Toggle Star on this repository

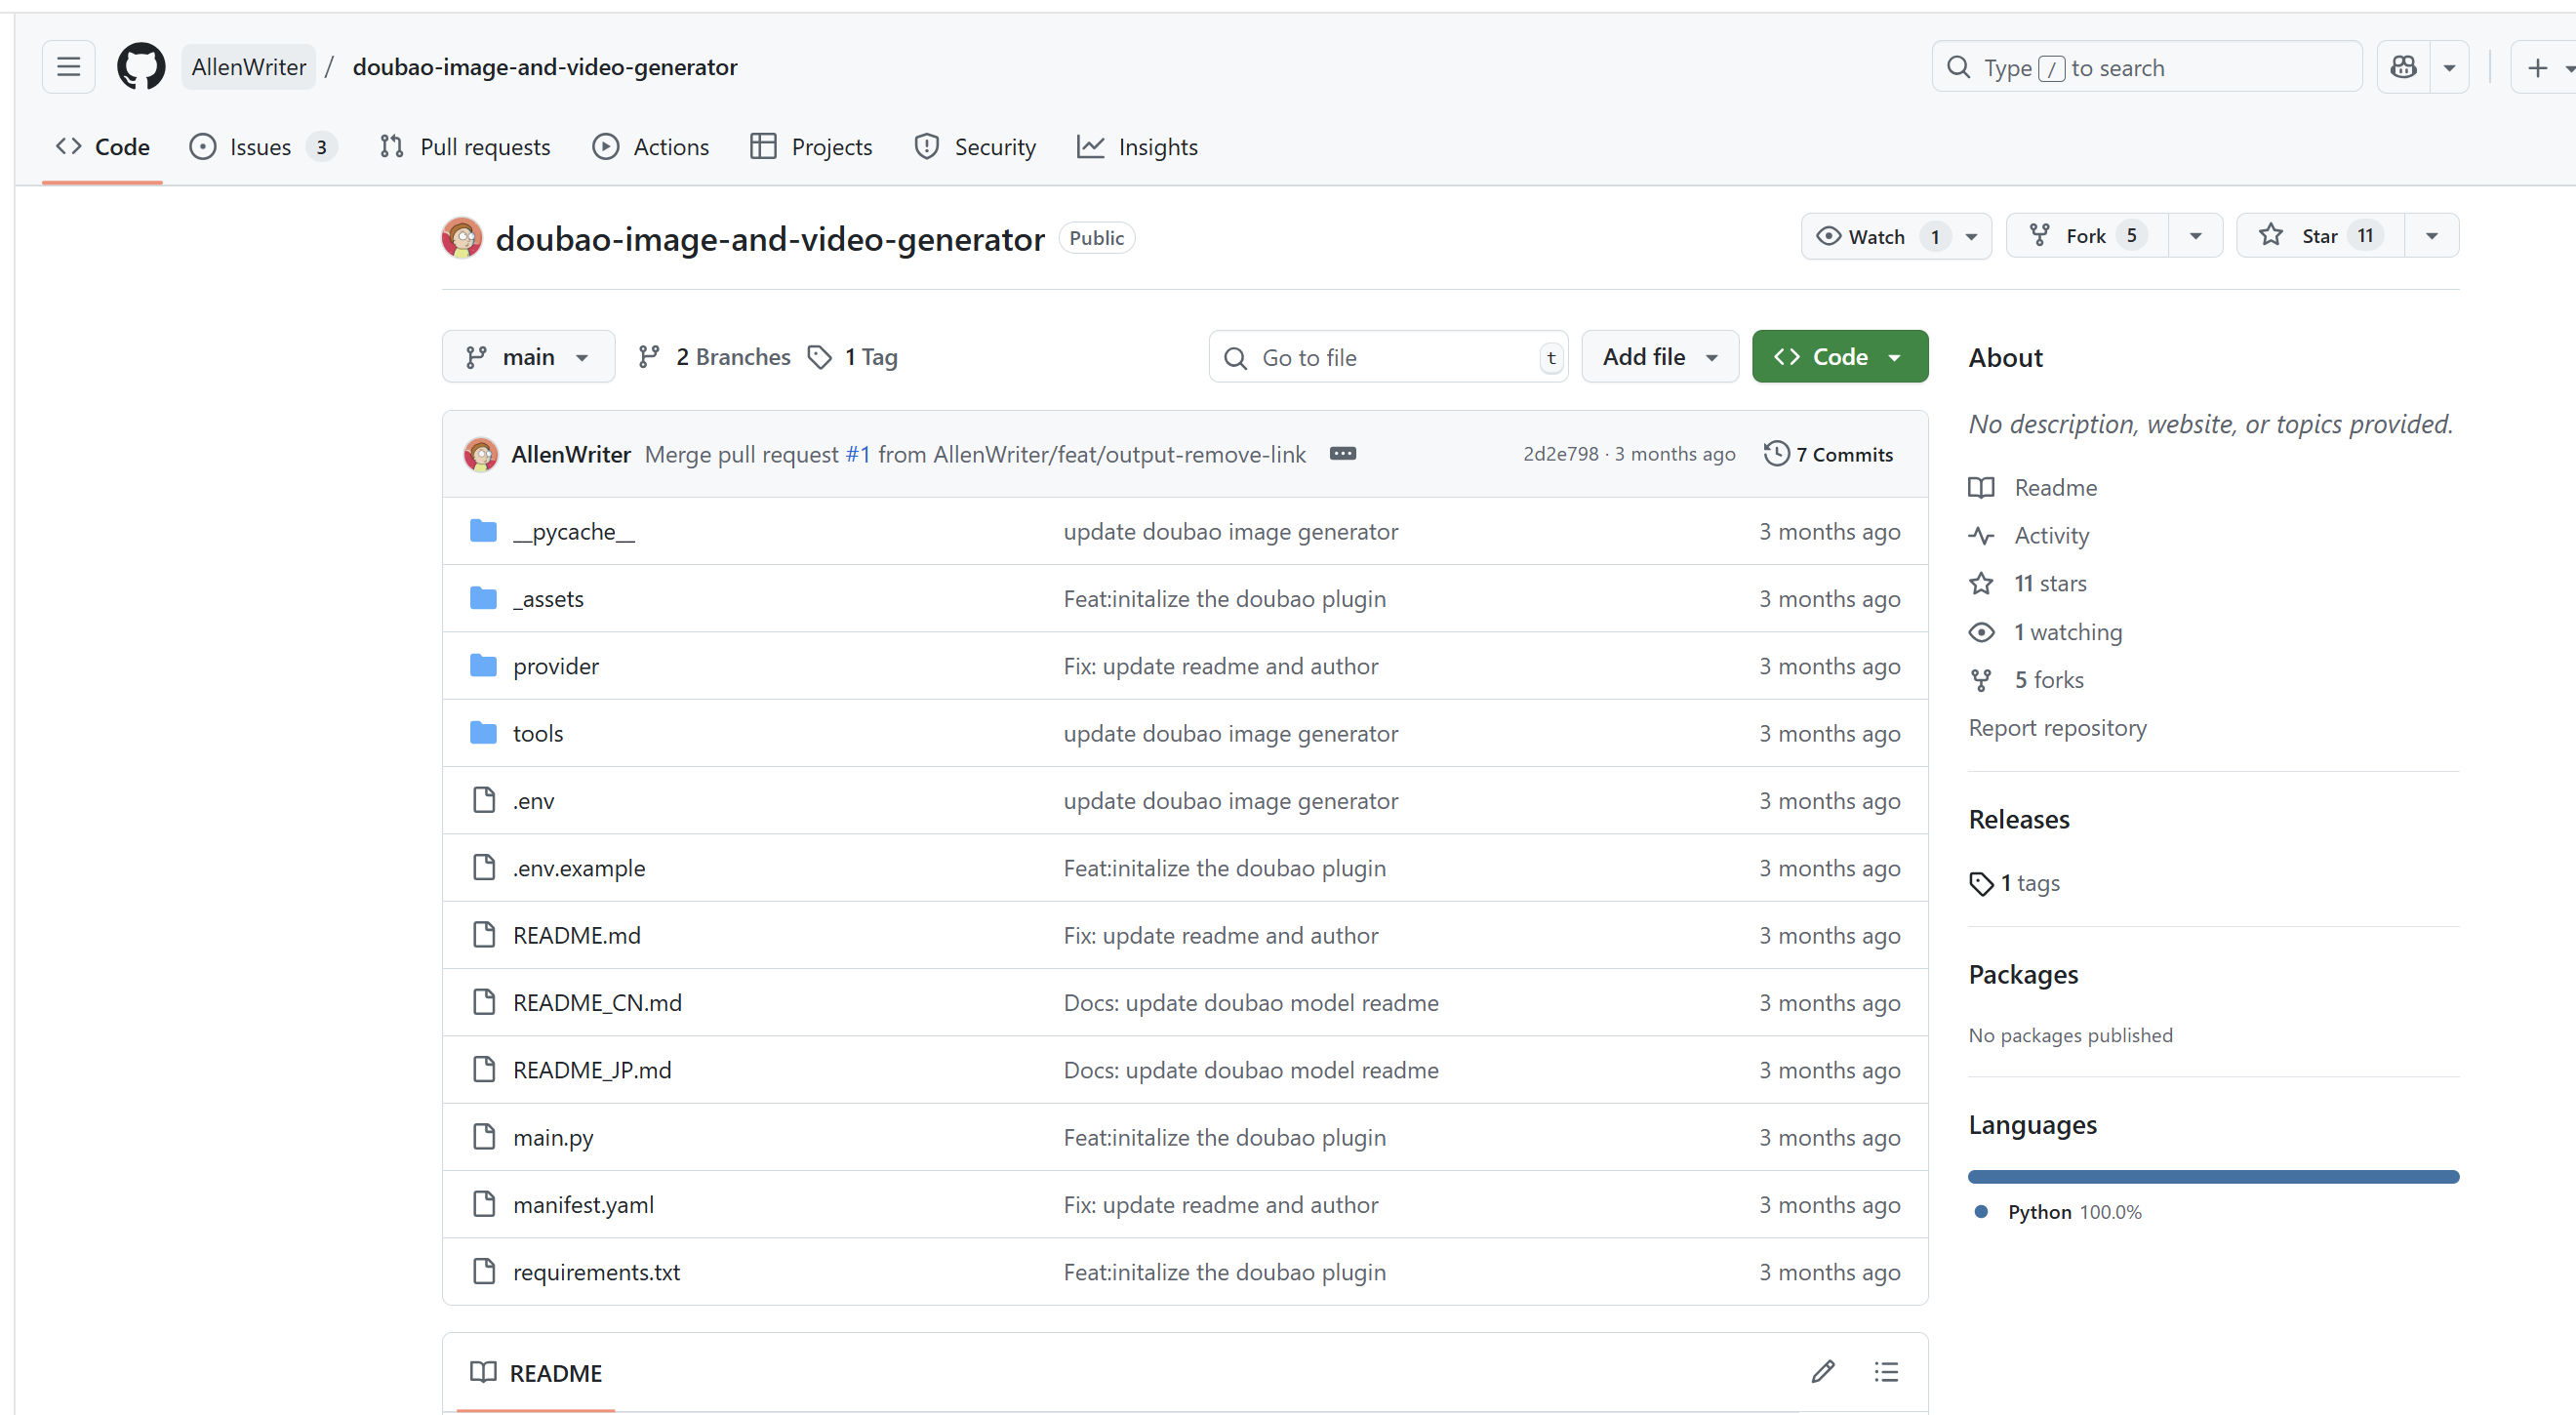coord(2319,236)
